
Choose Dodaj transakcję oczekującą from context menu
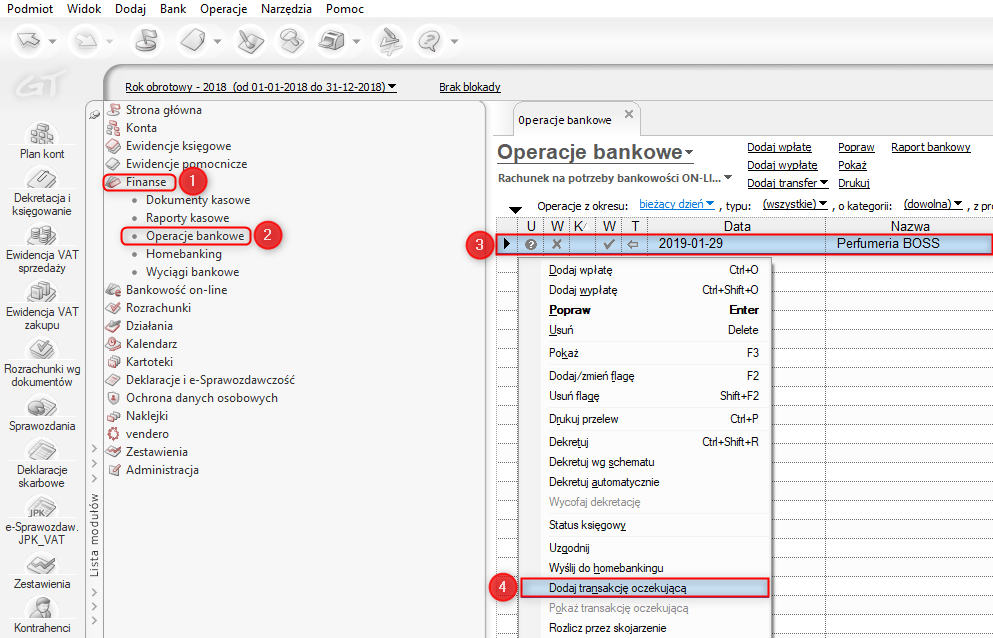pos(617,588)
